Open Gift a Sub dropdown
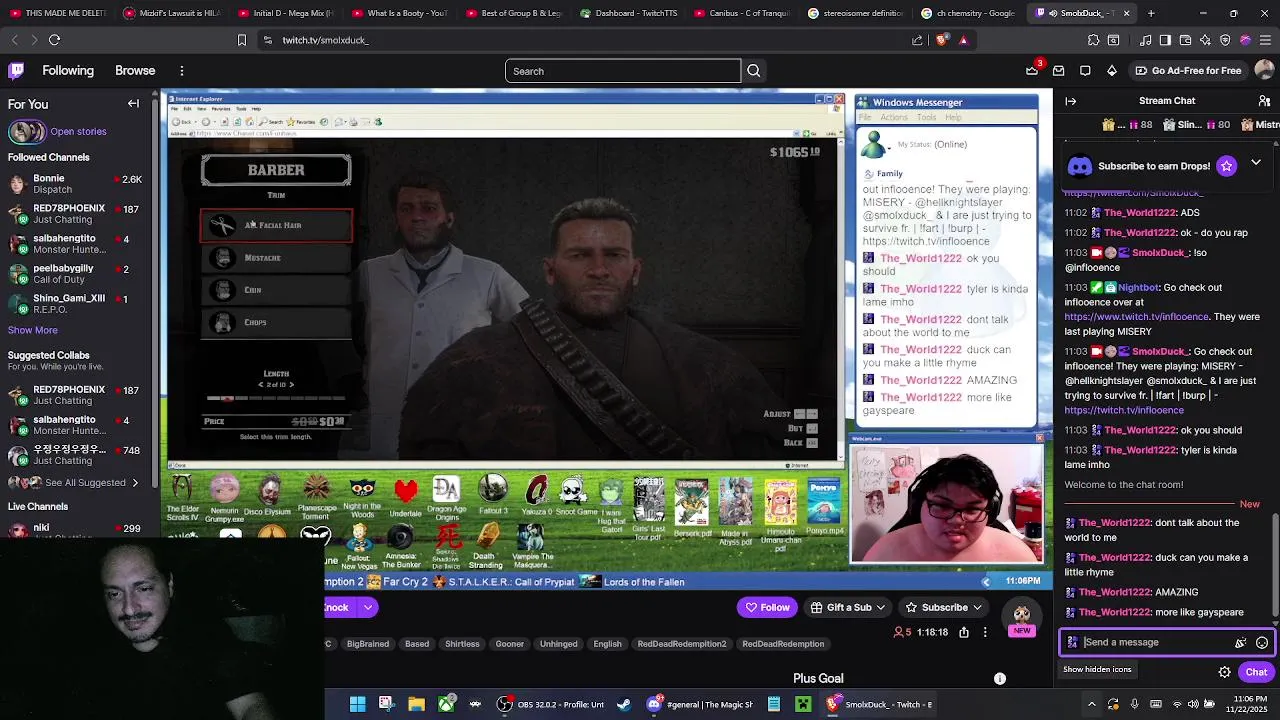This screenshot has width=1280, height=720. pyautogui.click(x=849, y=607)
